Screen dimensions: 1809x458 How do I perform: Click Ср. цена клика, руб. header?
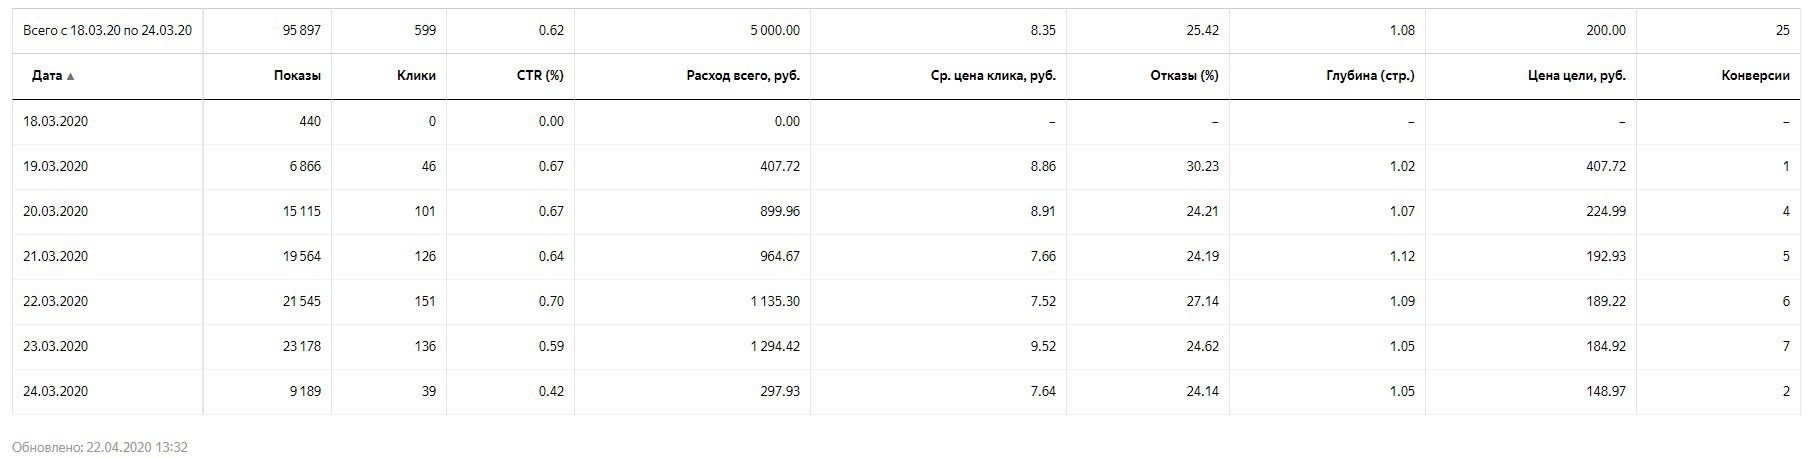point(992,76)
